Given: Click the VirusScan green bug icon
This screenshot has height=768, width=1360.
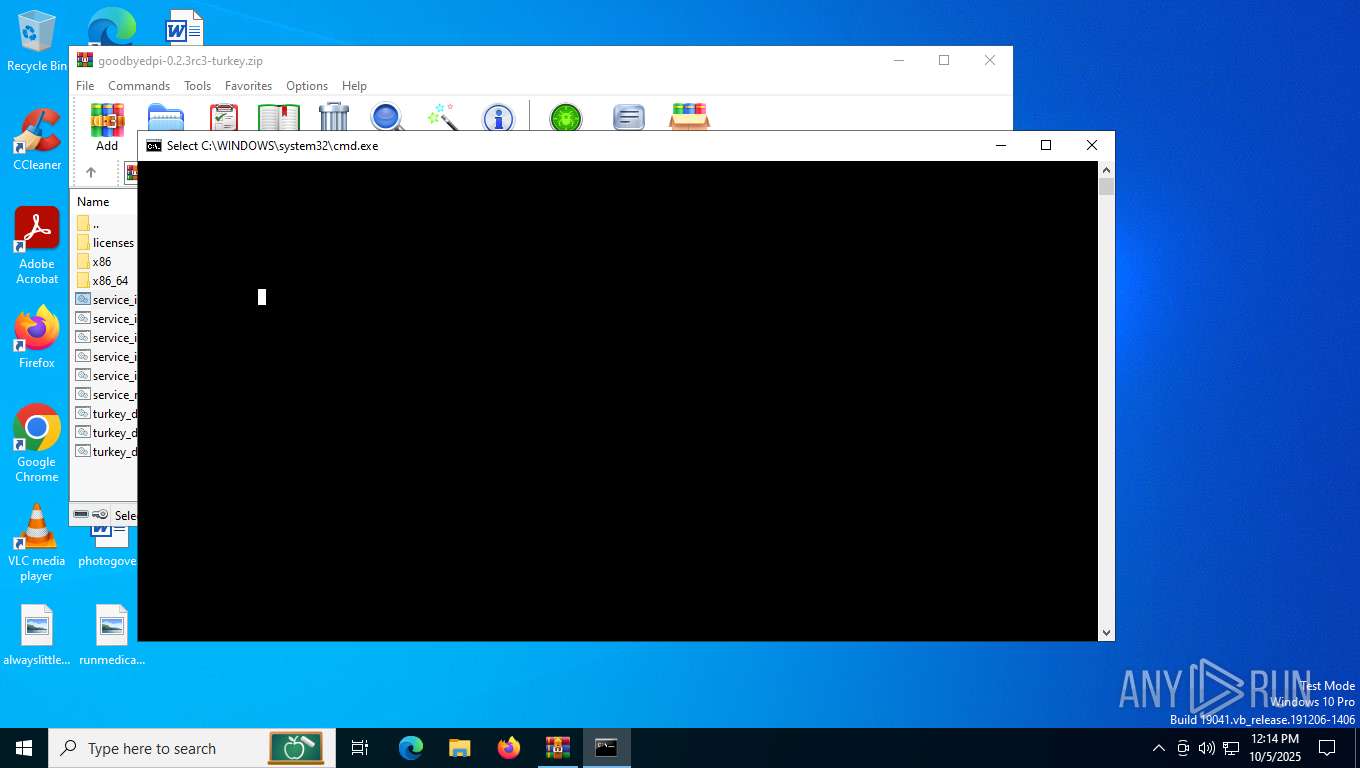Looking at the screenshot, I should tap(566, 118).
